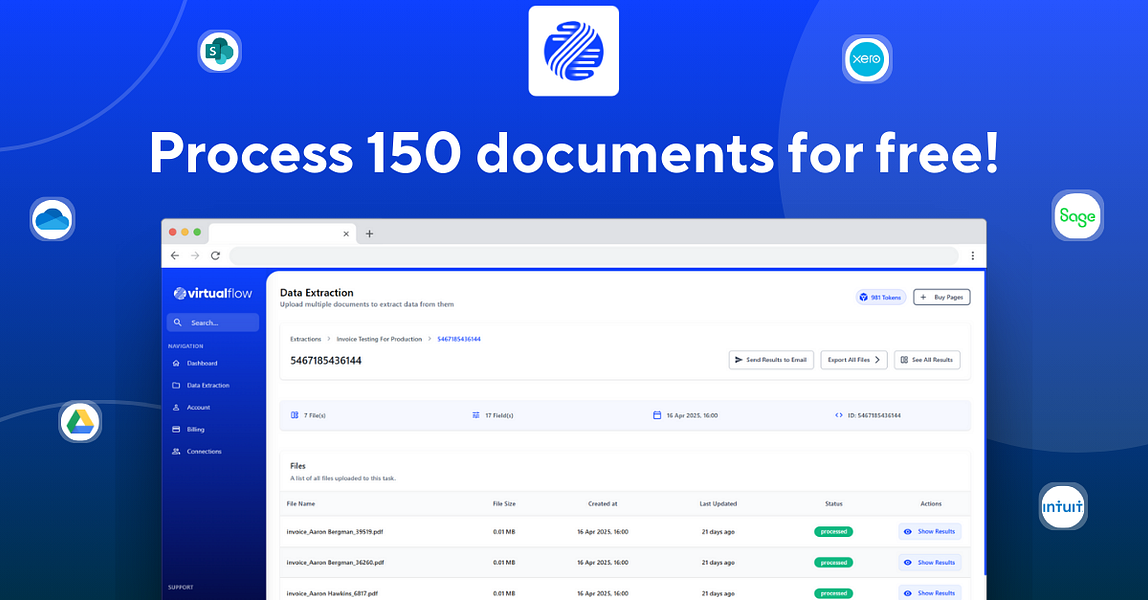Click the 981 Tokens badge

pyautogui.click(x=881, y=297)
